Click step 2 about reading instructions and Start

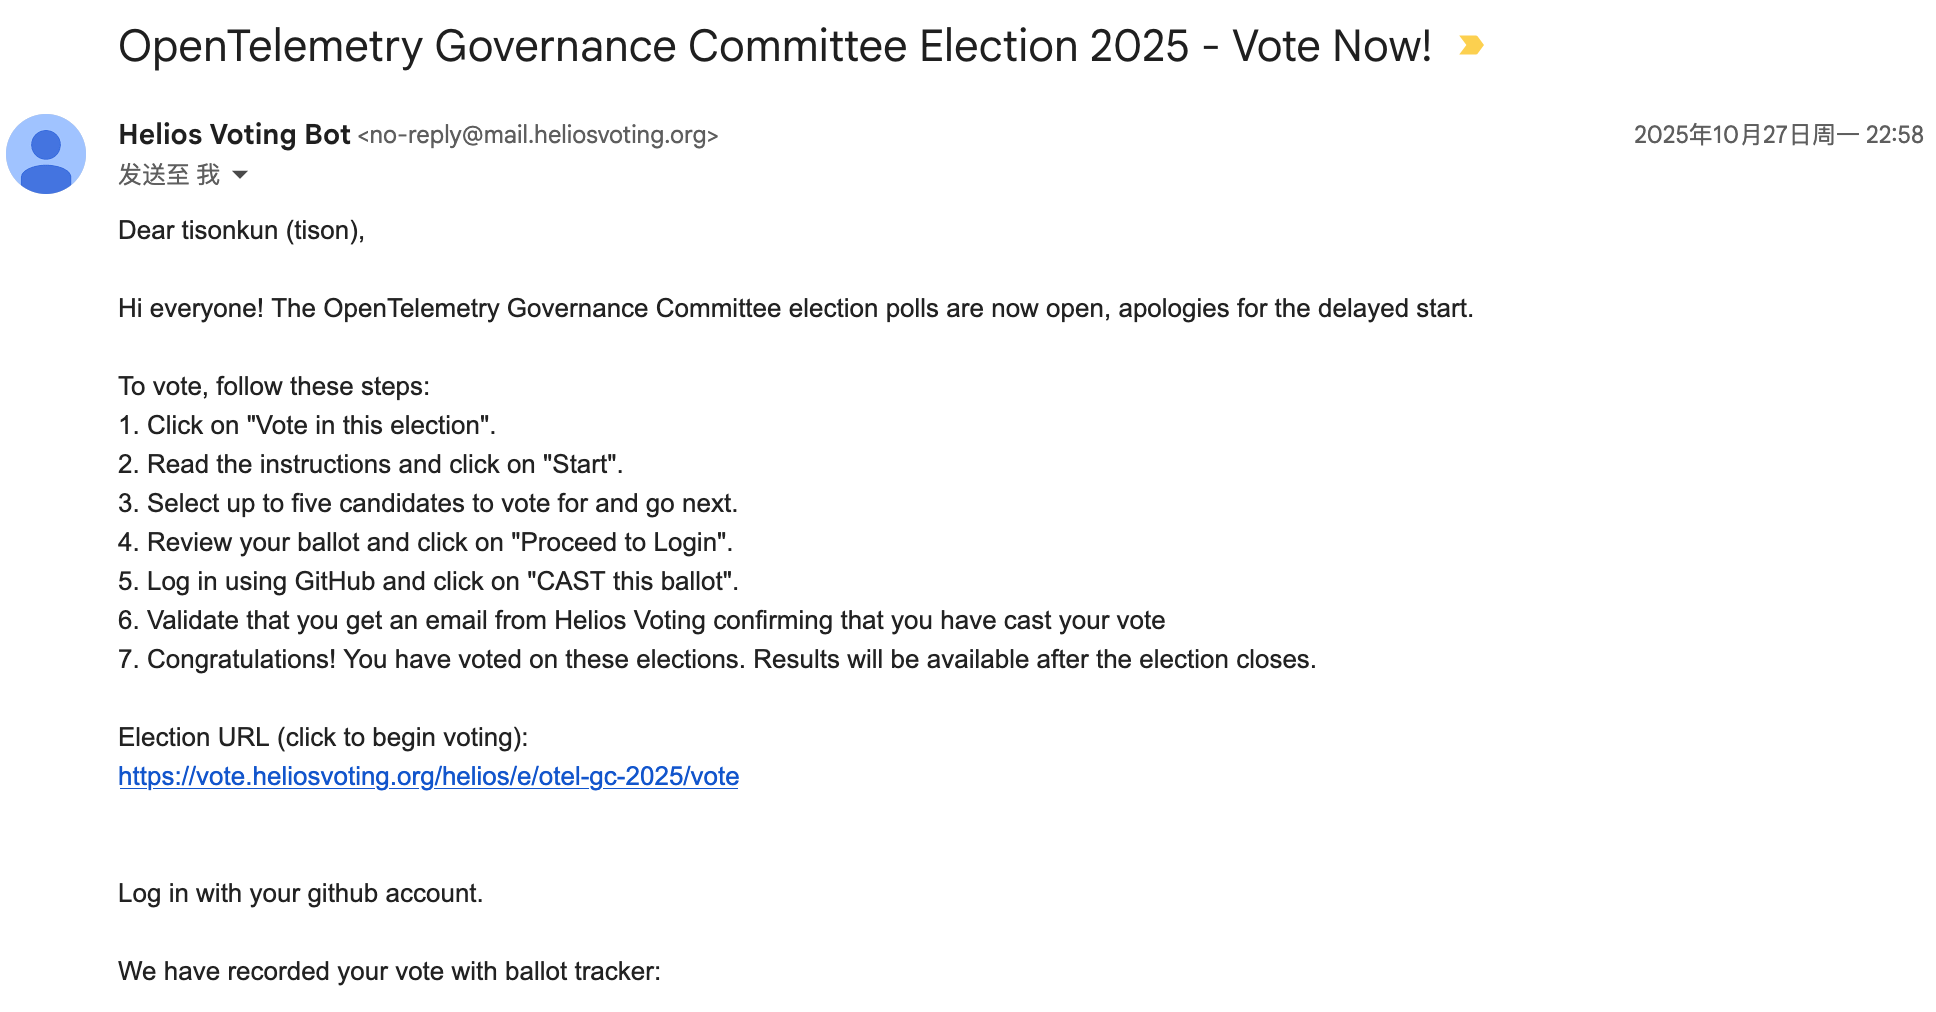pyautogui.click(x=371, y=464)
